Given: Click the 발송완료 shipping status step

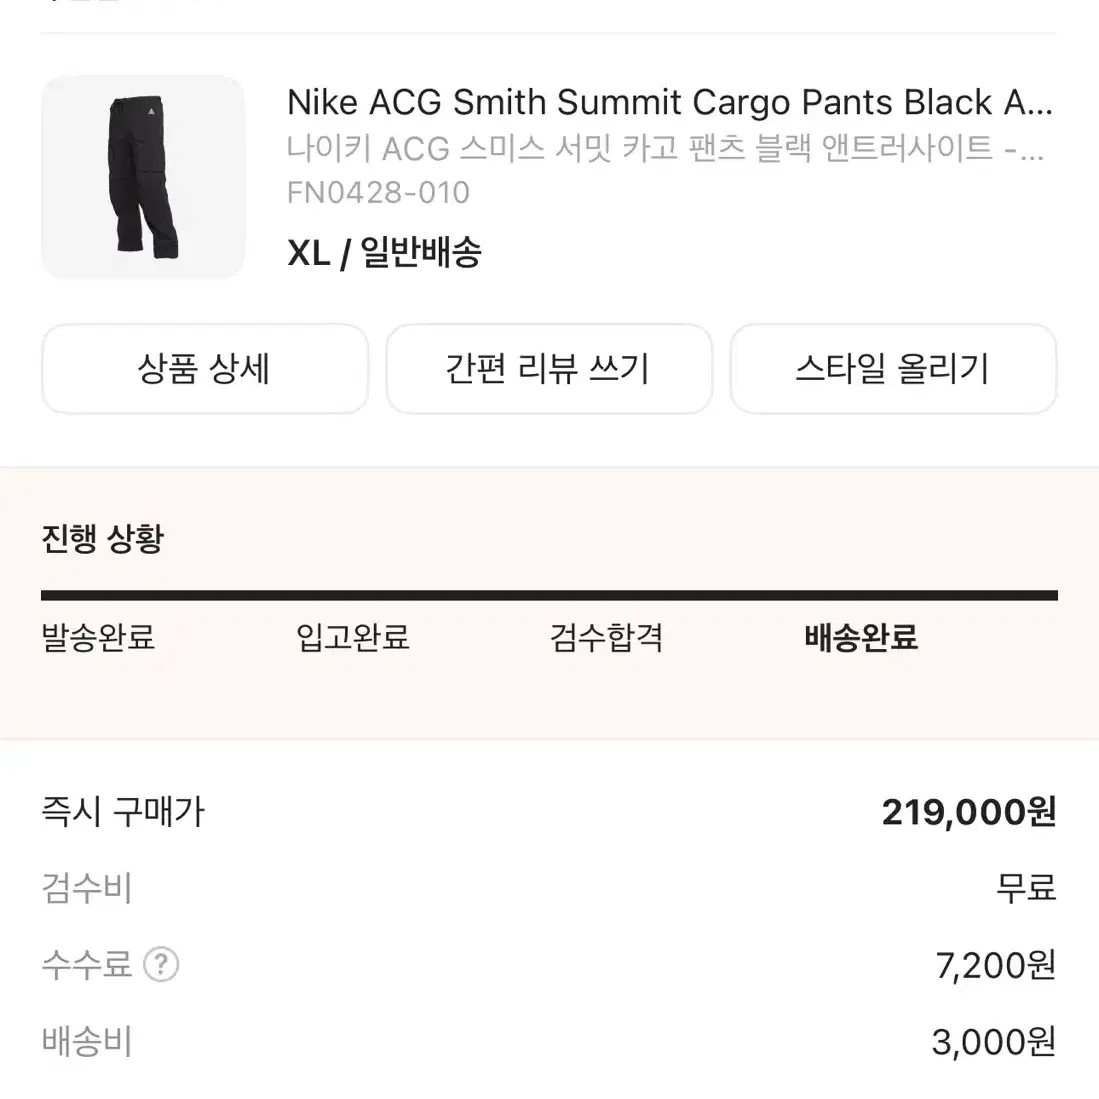Looking at the screenshot, I should pyautogui.click(x=97, y=637).
